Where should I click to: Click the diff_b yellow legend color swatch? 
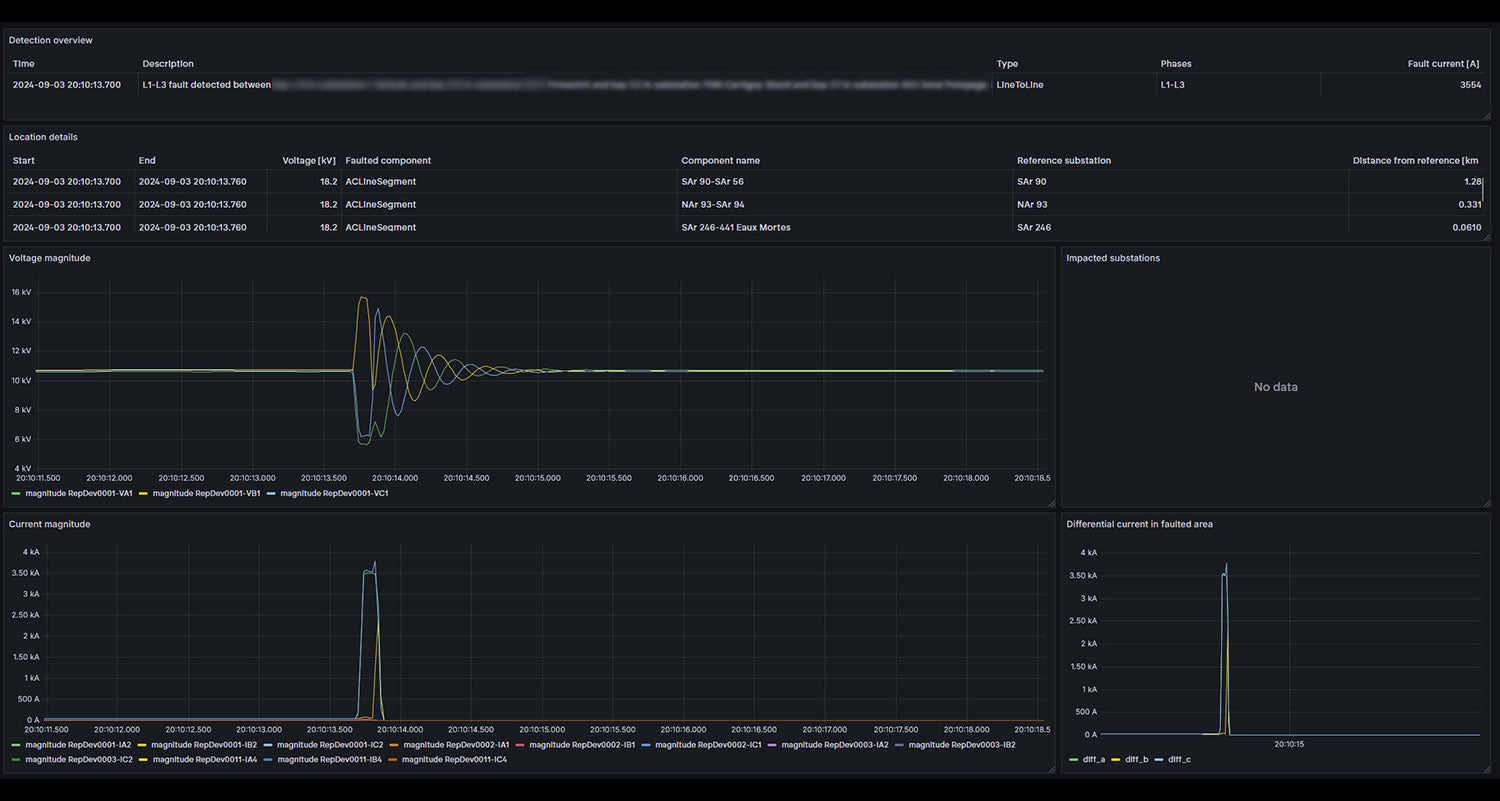pyautogui.click(x=1115, y=759)
